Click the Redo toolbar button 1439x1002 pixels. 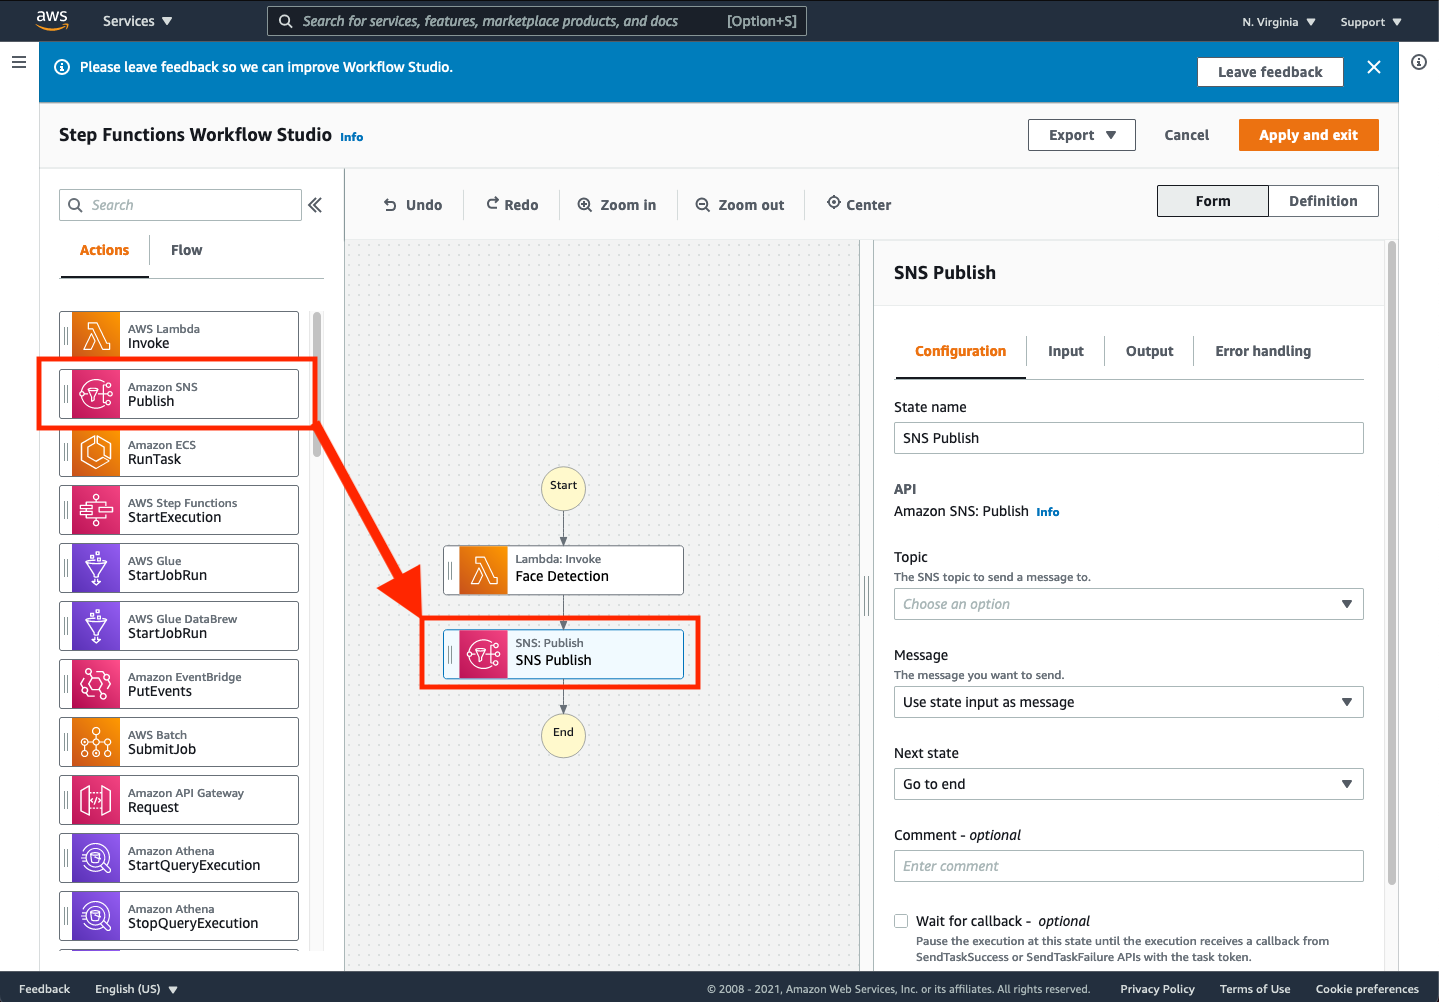(x=512, y=205)
